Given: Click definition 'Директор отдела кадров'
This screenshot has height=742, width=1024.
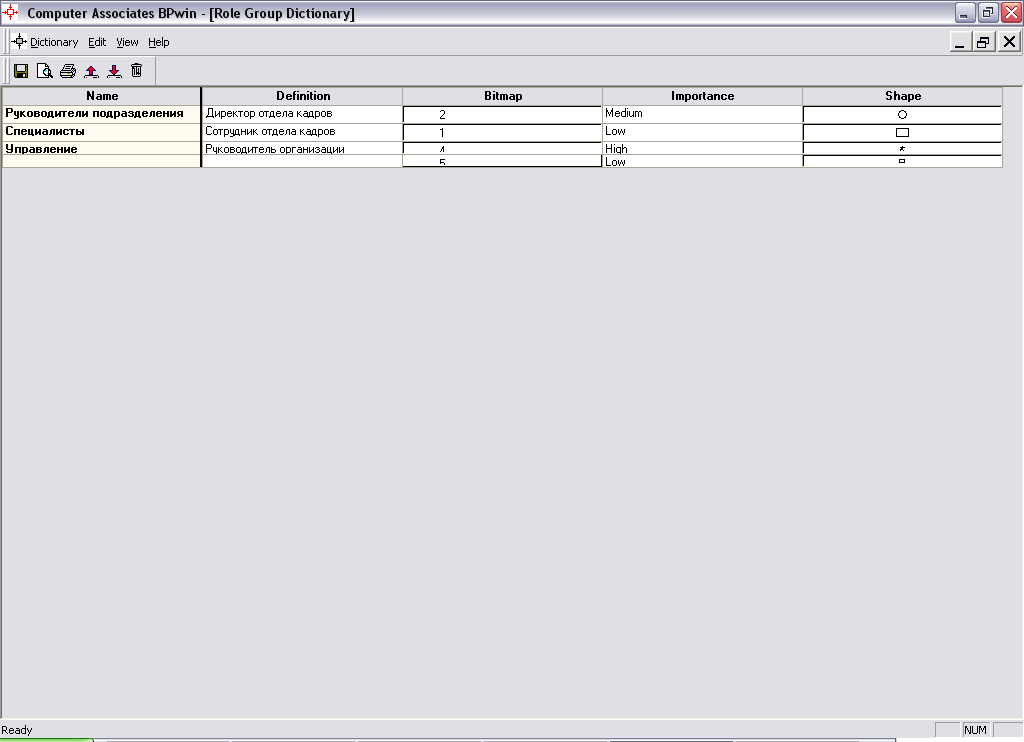Looking at the screenshot, I should 302,114.
